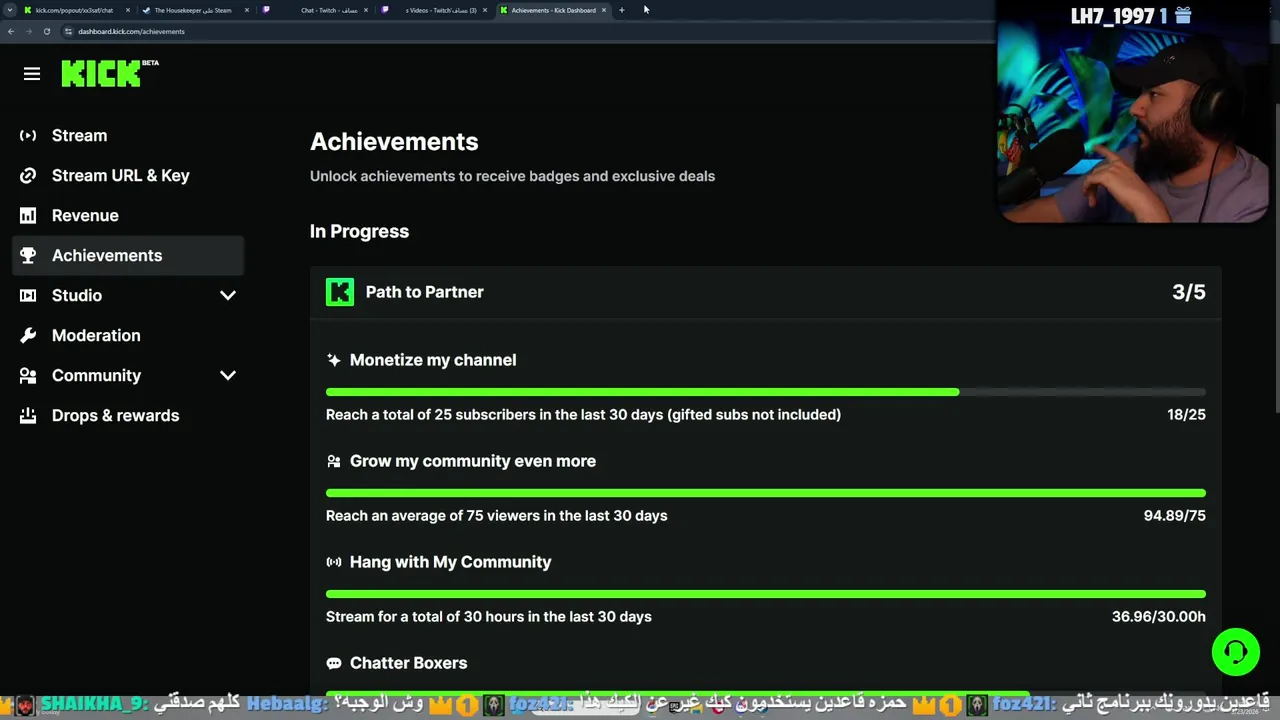
Task: Click the Unlock achievements description text
Action: click(x=512, y=176)
